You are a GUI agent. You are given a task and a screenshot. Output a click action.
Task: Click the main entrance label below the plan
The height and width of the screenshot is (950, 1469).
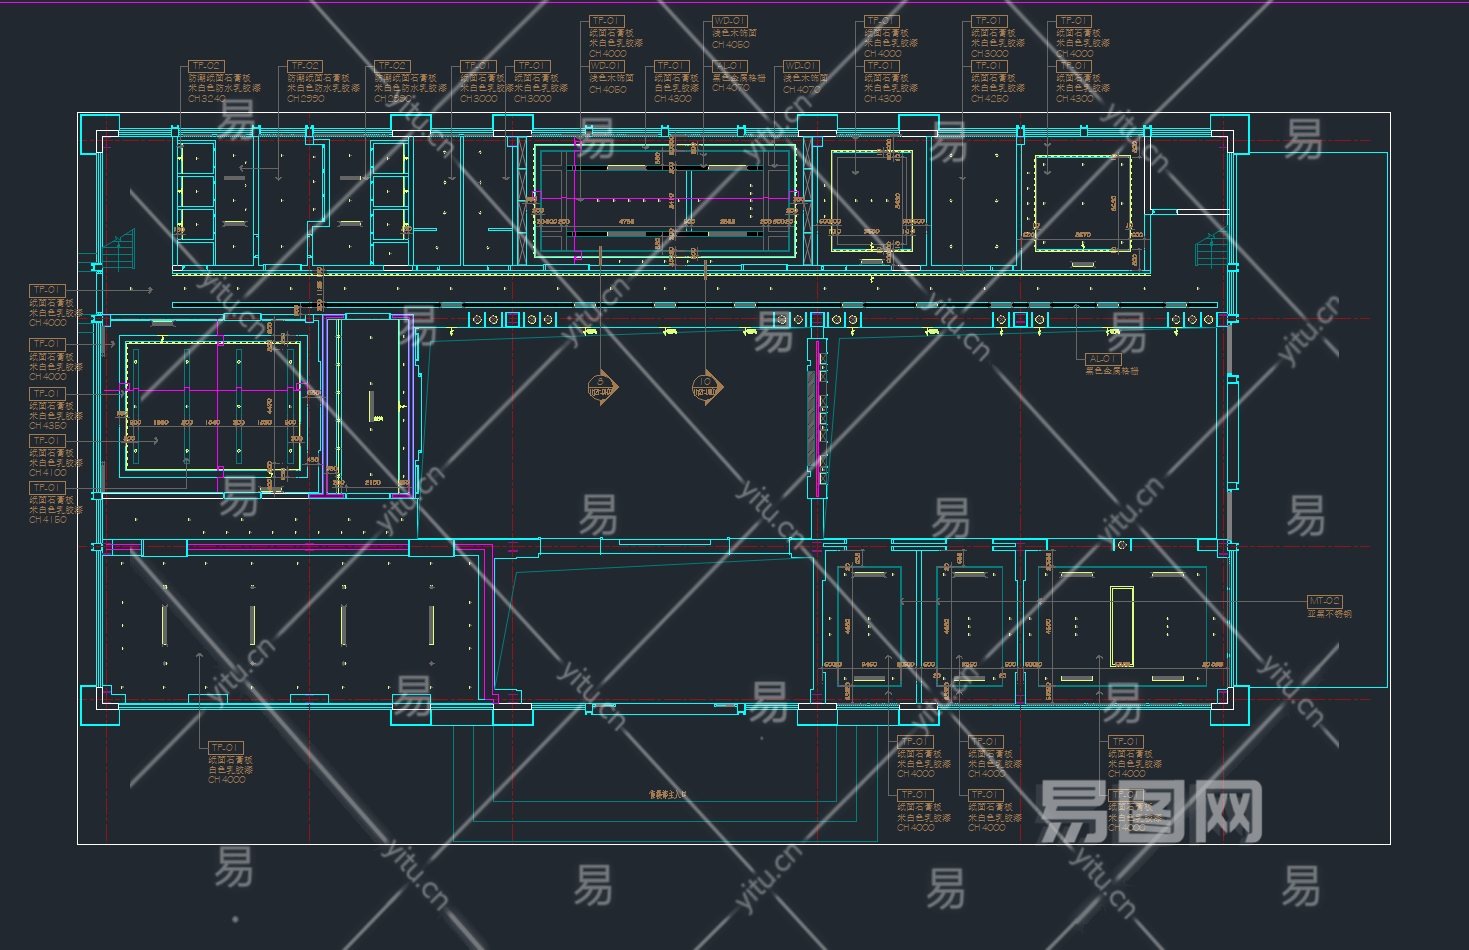click(x=668, y=795)
